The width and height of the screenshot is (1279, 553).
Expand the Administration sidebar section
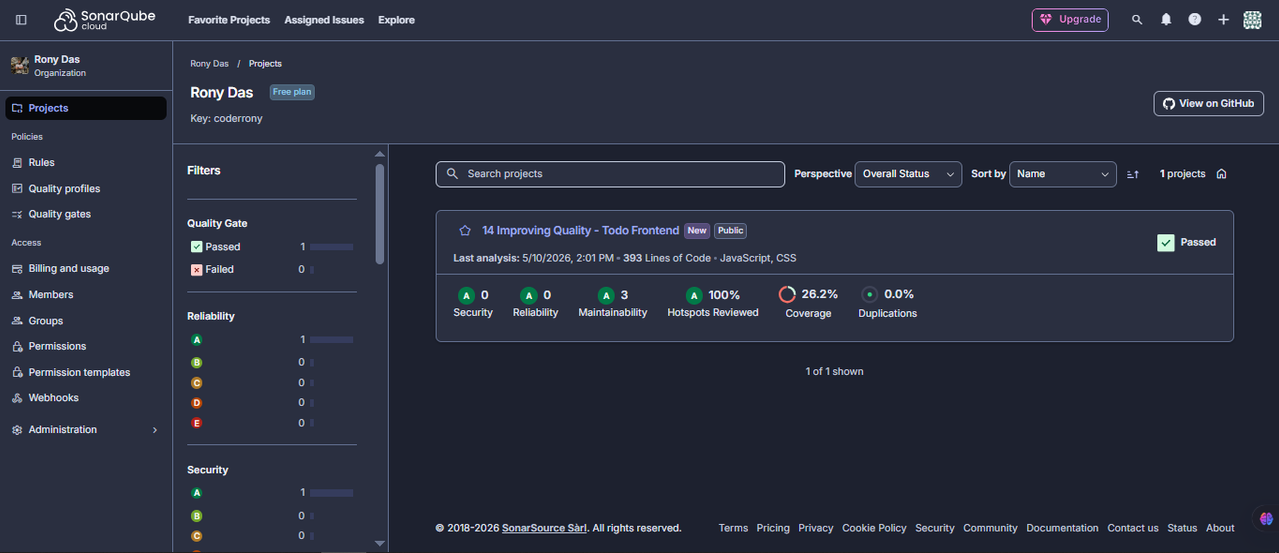[86, 430]
